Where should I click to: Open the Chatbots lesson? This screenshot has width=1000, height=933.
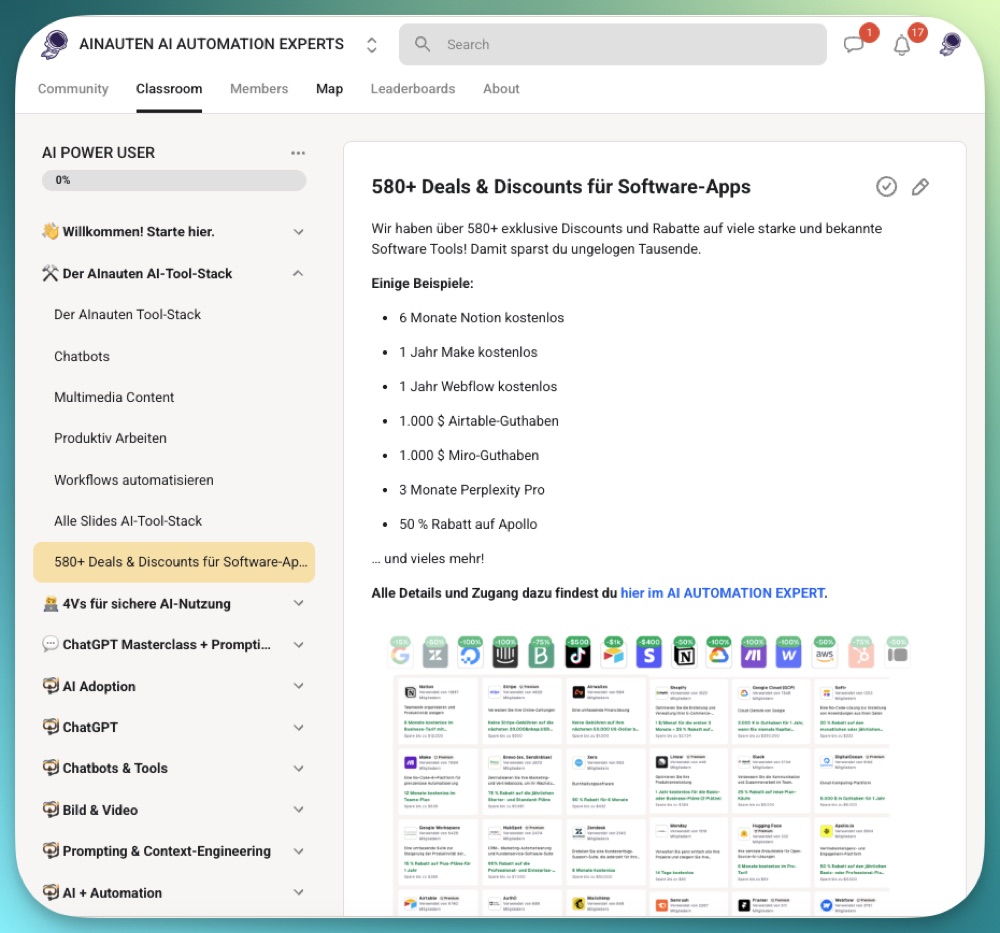click(82, 356)
